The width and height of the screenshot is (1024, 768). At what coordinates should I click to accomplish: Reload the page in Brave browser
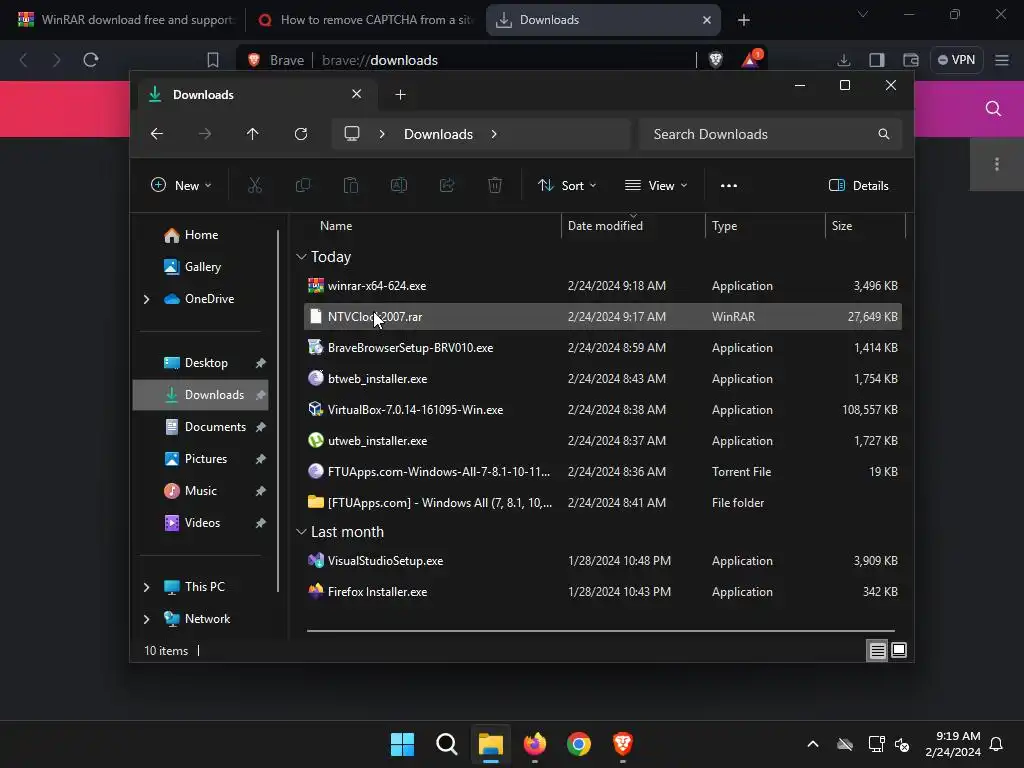click(x=91, y=60)
